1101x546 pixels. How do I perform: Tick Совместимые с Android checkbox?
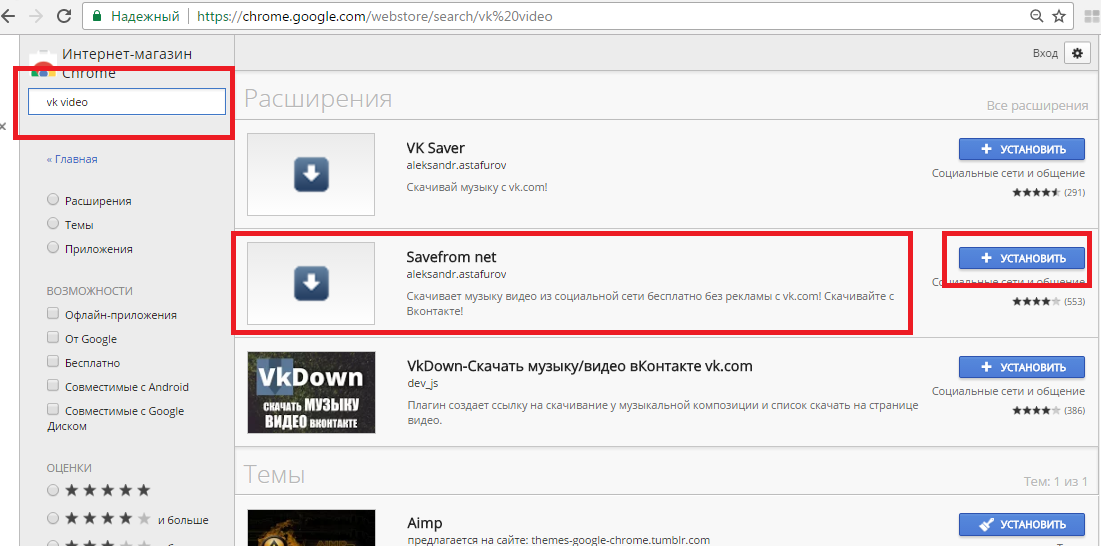[x=53, y=385]
